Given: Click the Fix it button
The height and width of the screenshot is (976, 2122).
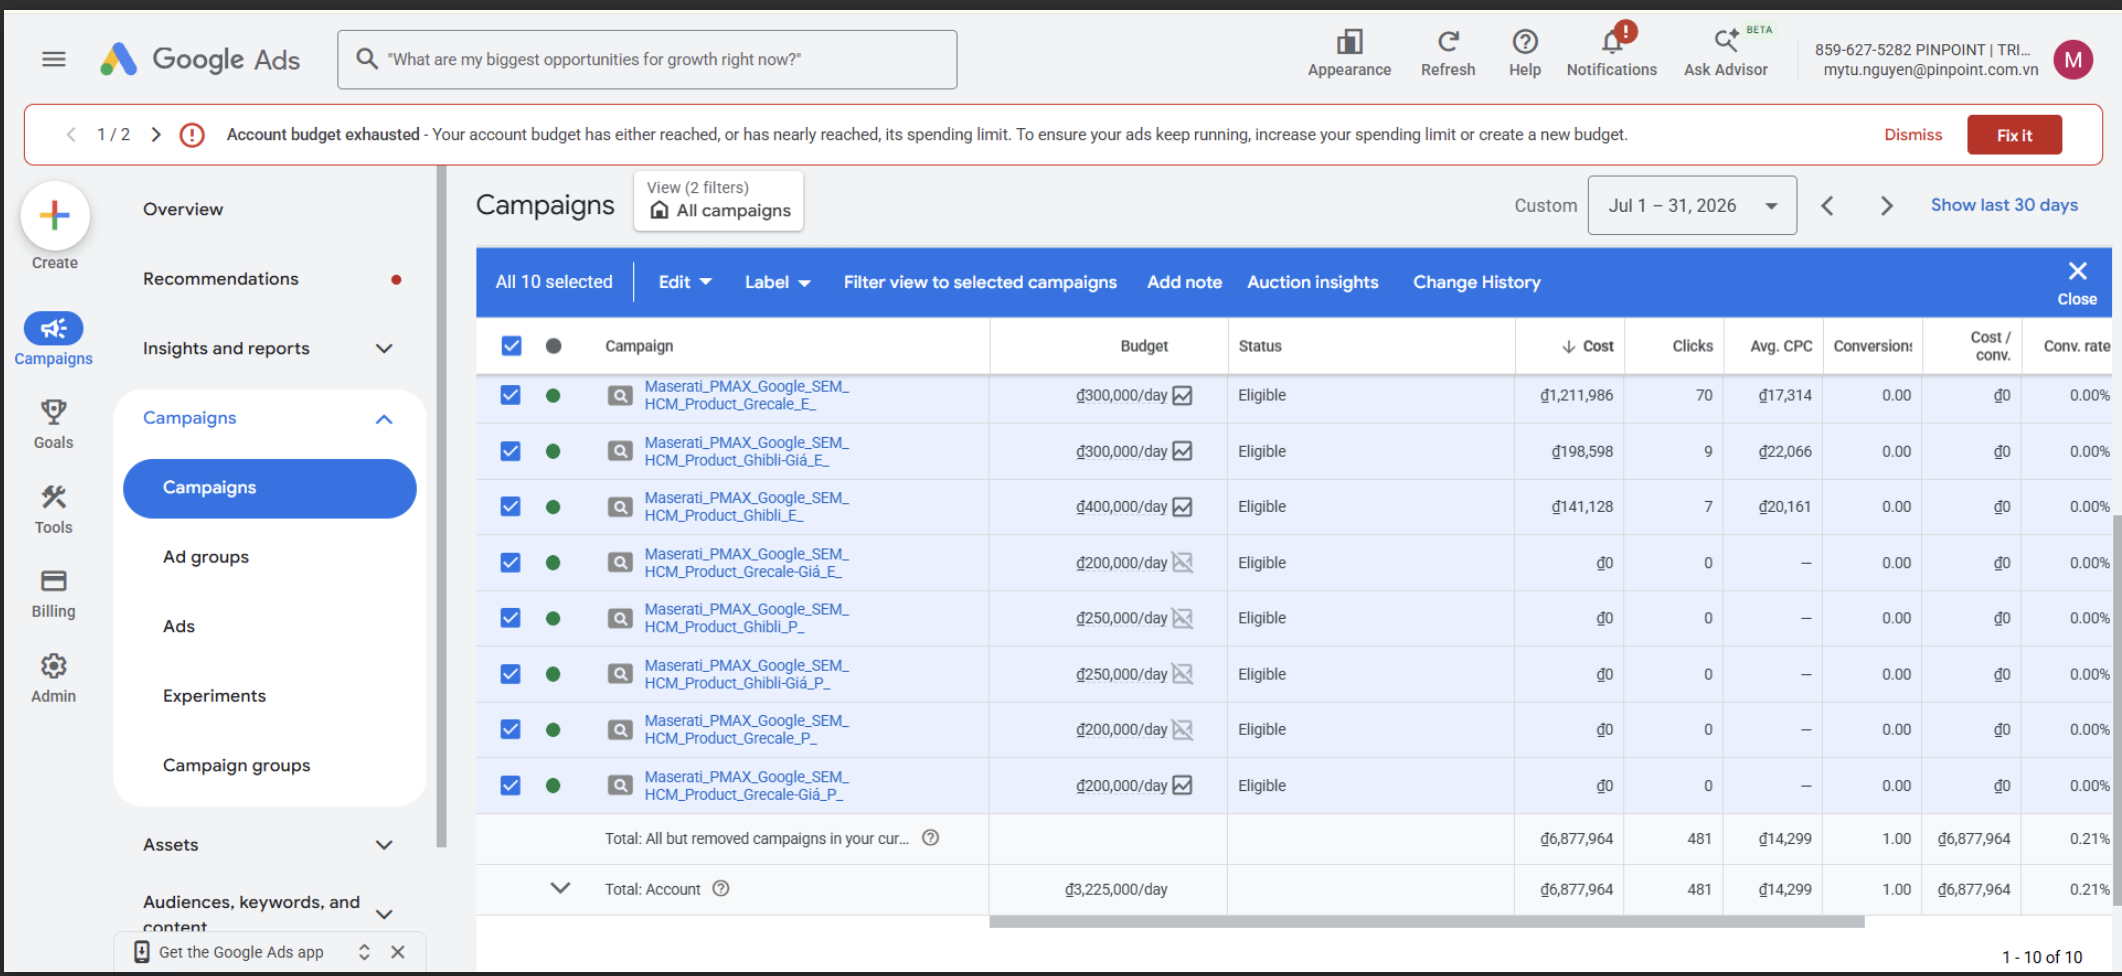Looking at the screenshot, I should [2014, 135].
